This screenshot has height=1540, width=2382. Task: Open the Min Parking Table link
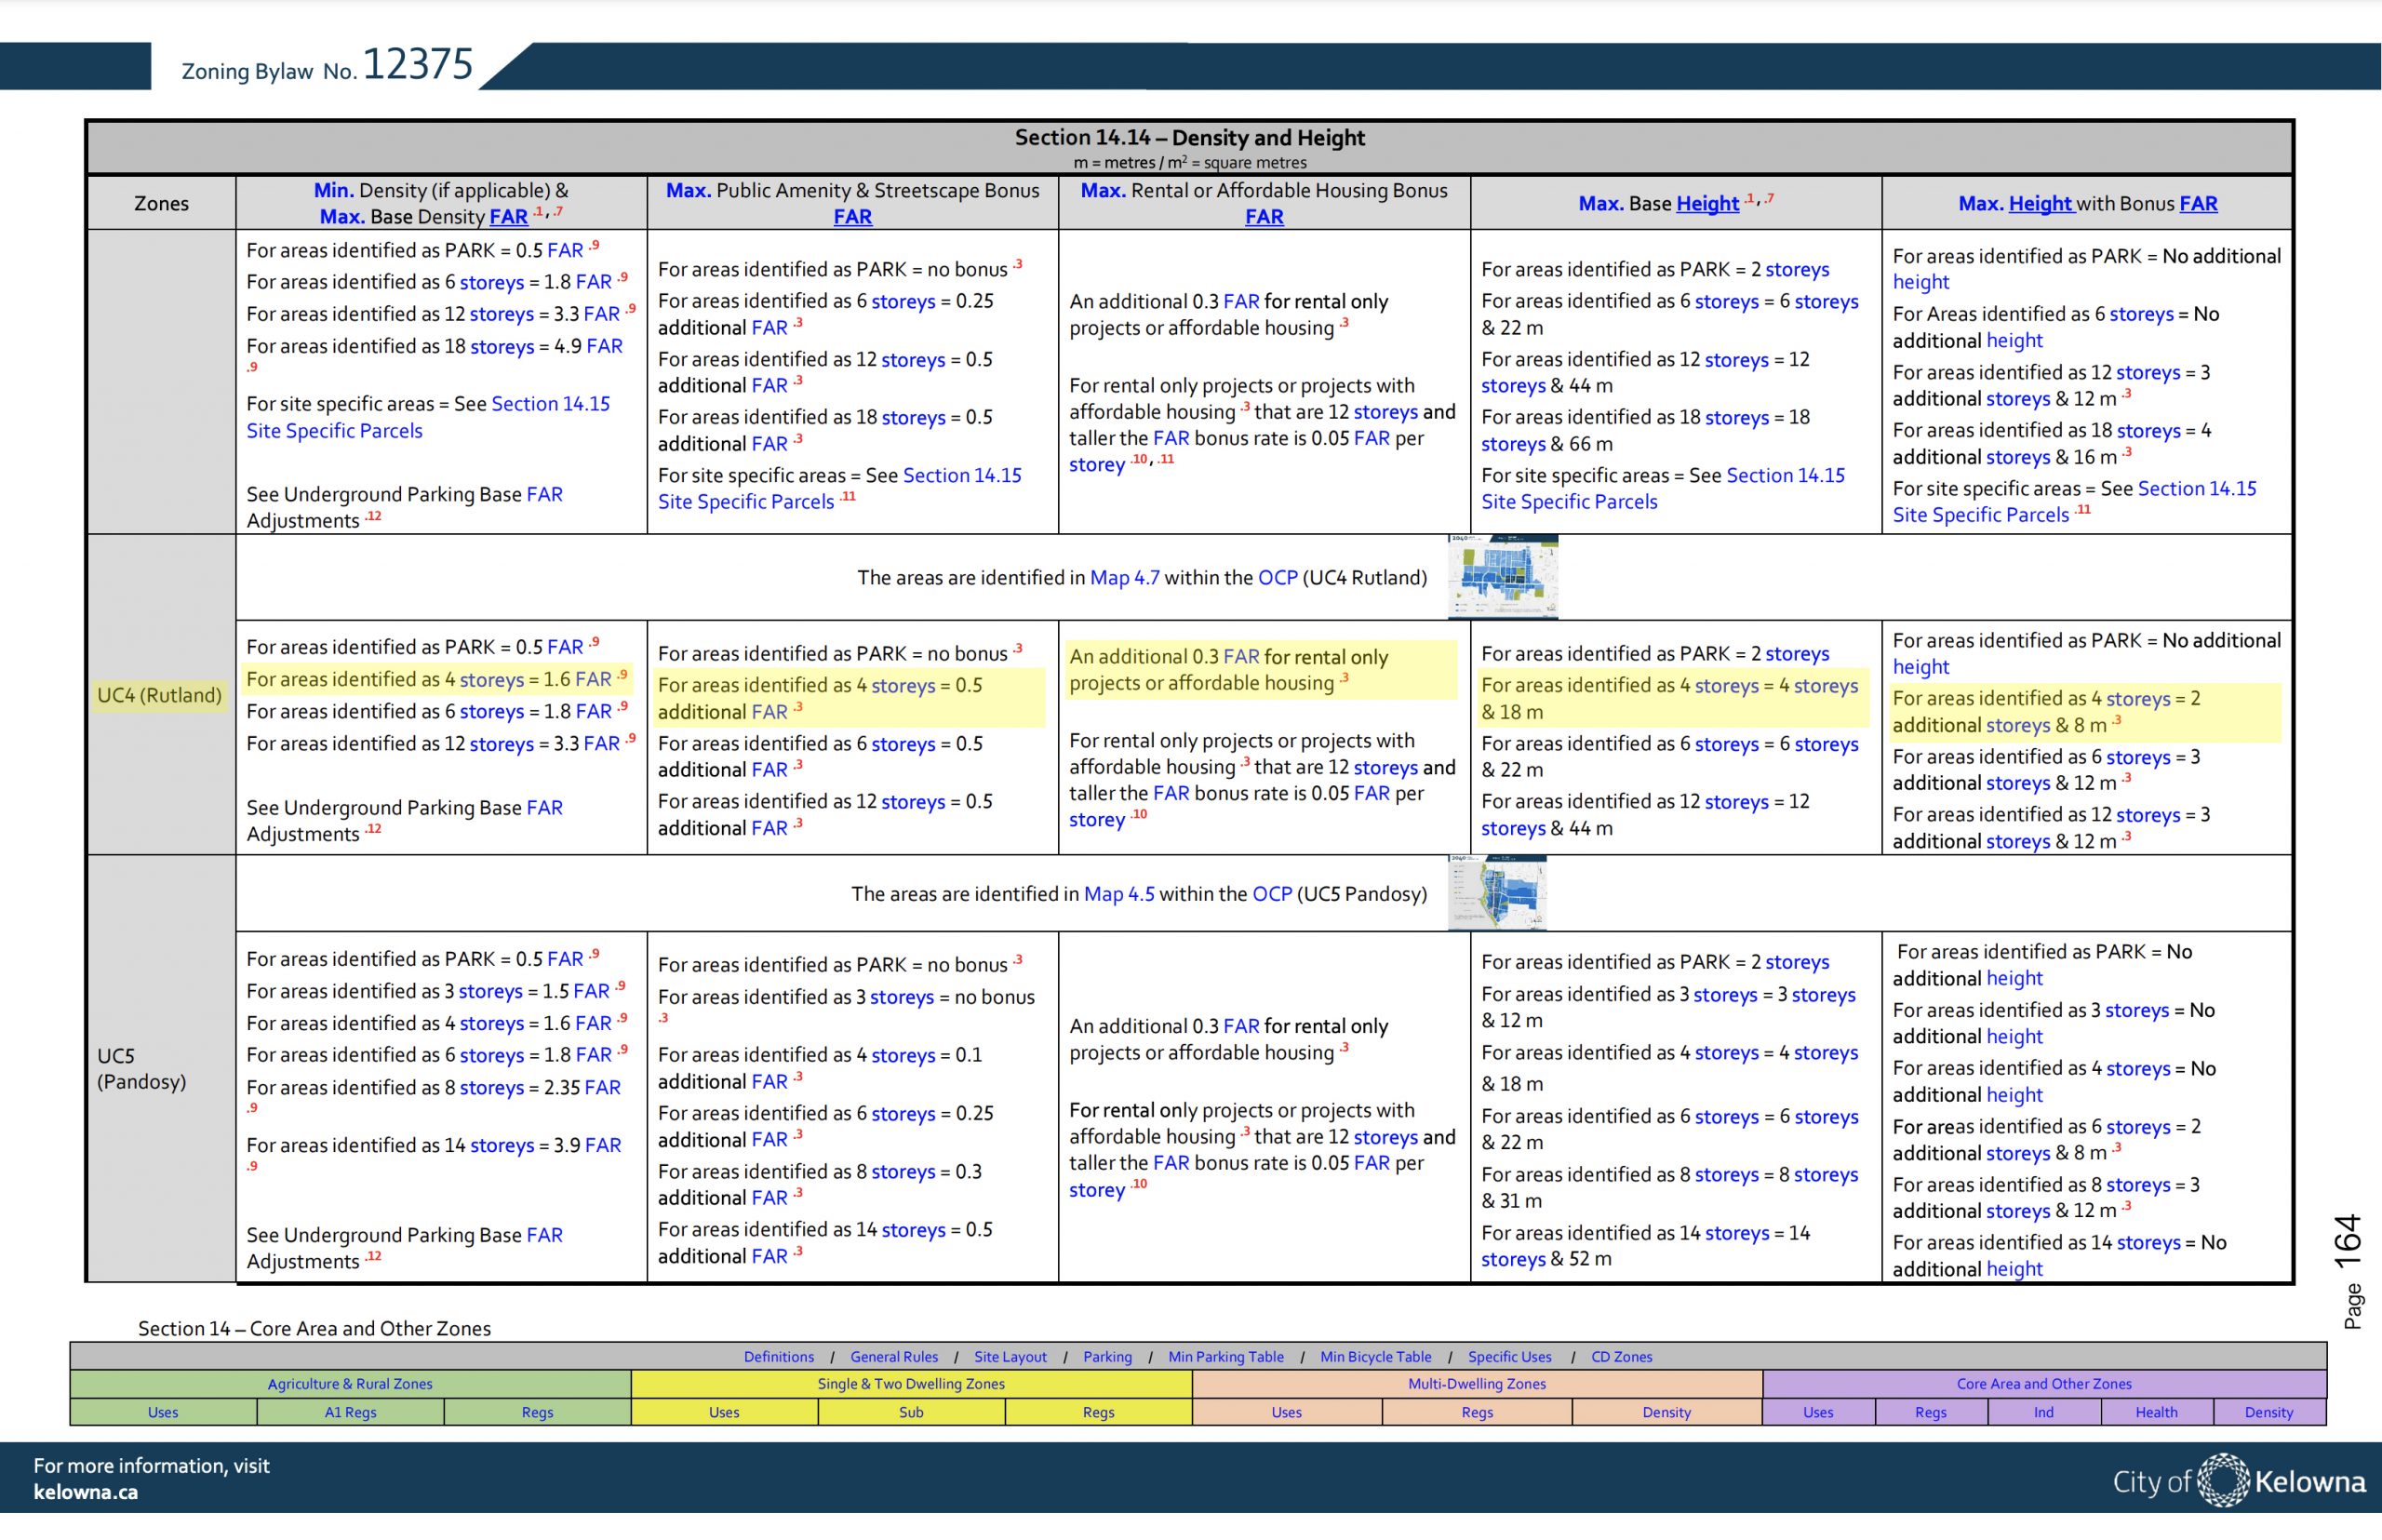1226,1357
